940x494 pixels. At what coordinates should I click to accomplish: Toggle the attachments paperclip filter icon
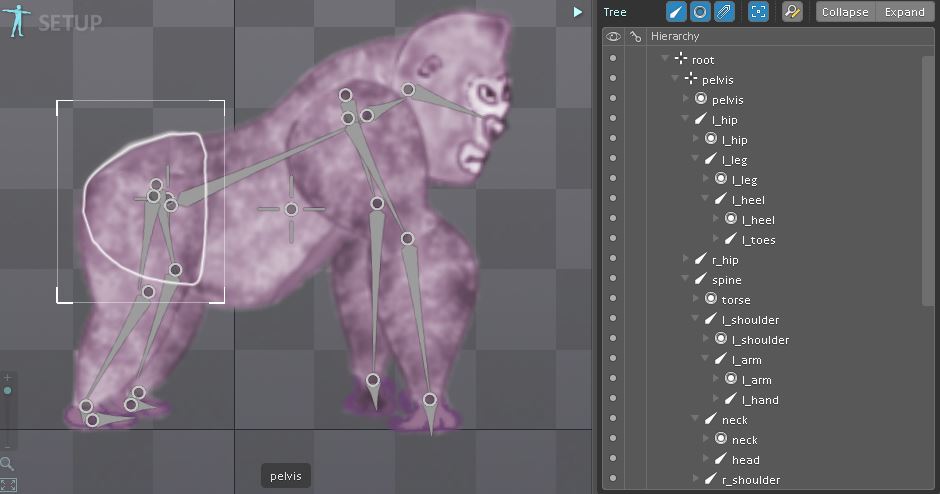pos(724,12)
